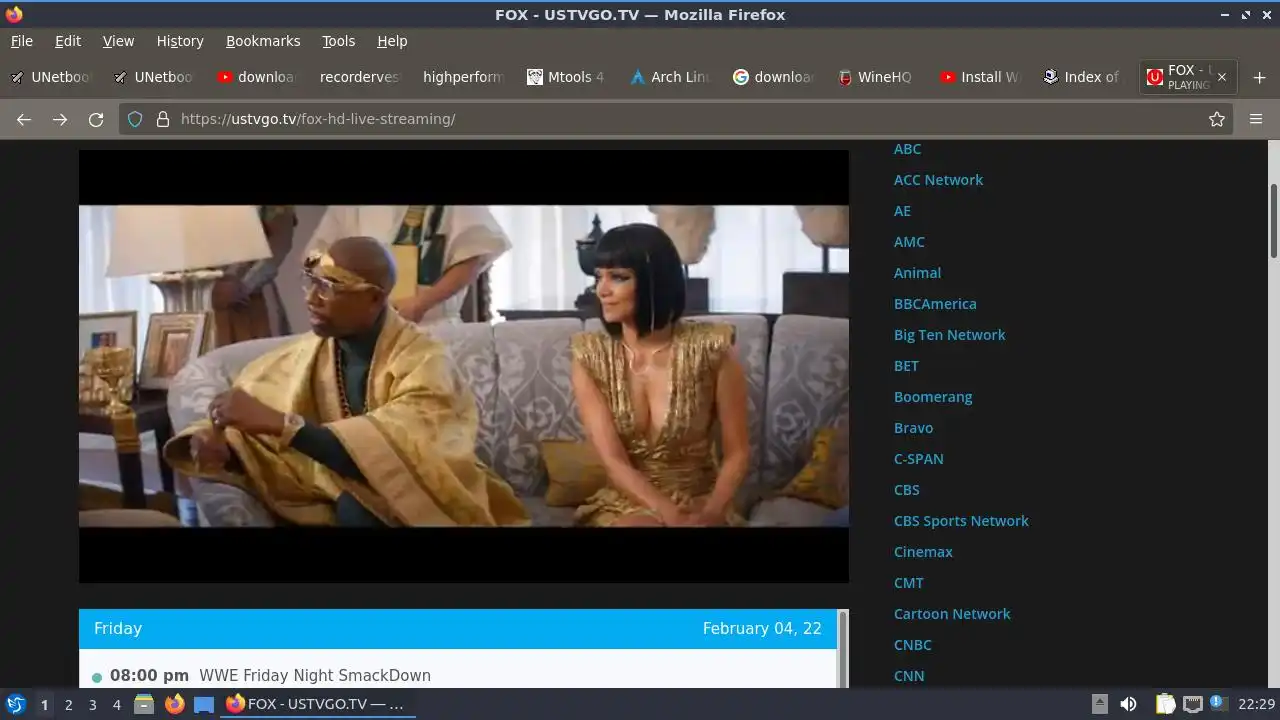Switch to the Index of tab
This screenshot has height=720, width=1280.
coord(1082,77)
